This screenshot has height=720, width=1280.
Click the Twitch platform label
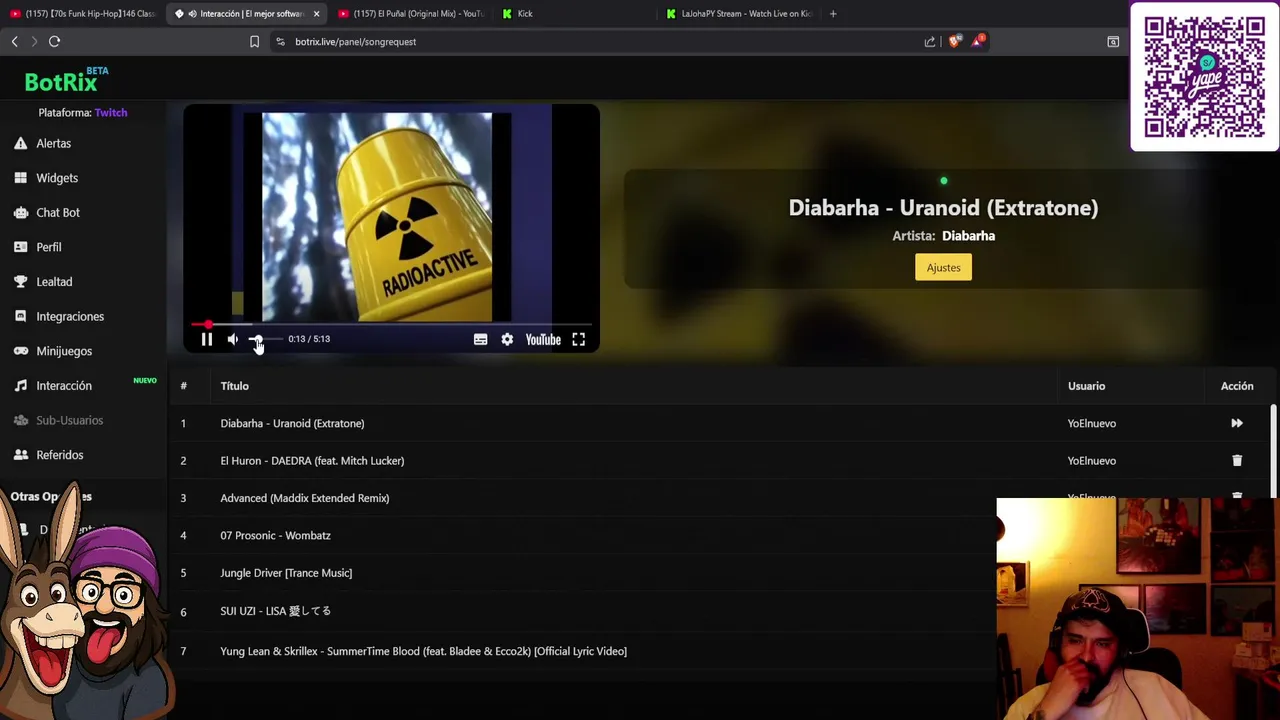tap(111, 113)
